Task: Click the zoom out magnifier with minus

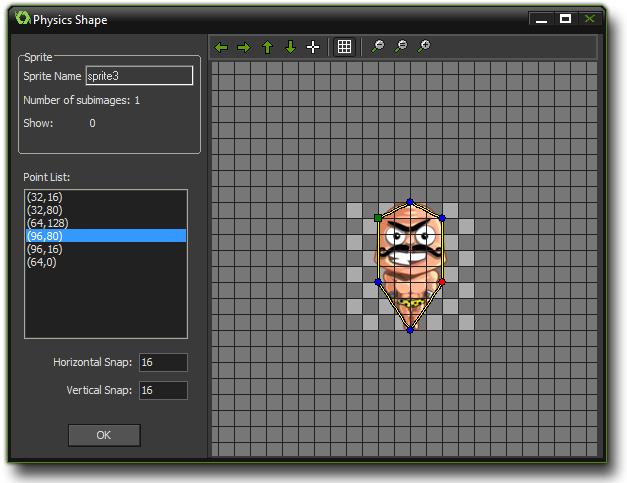Action: [x=400, y=47]
